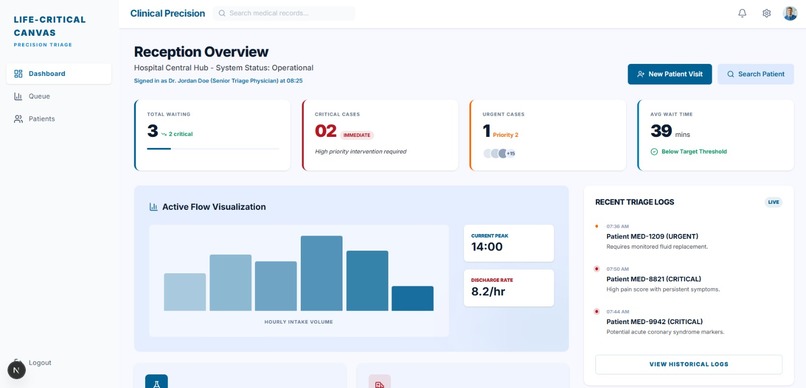This screenshot has height=388, width=806.
Task: Click the add-person icon on New Patient Visit
Action: click(x=640, y=74)
